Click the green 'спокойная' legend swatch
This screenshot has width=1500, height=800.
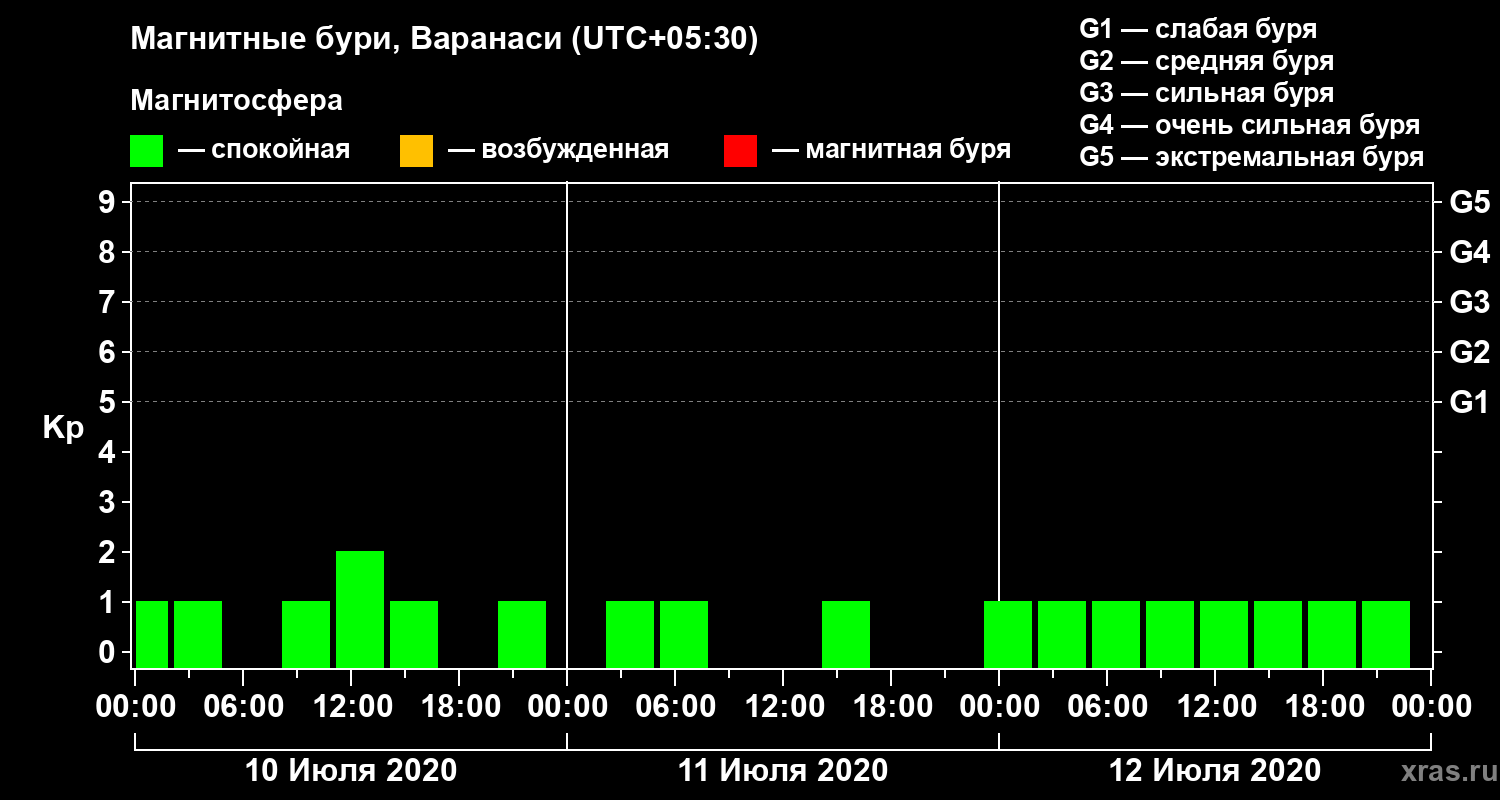point(146,151)
